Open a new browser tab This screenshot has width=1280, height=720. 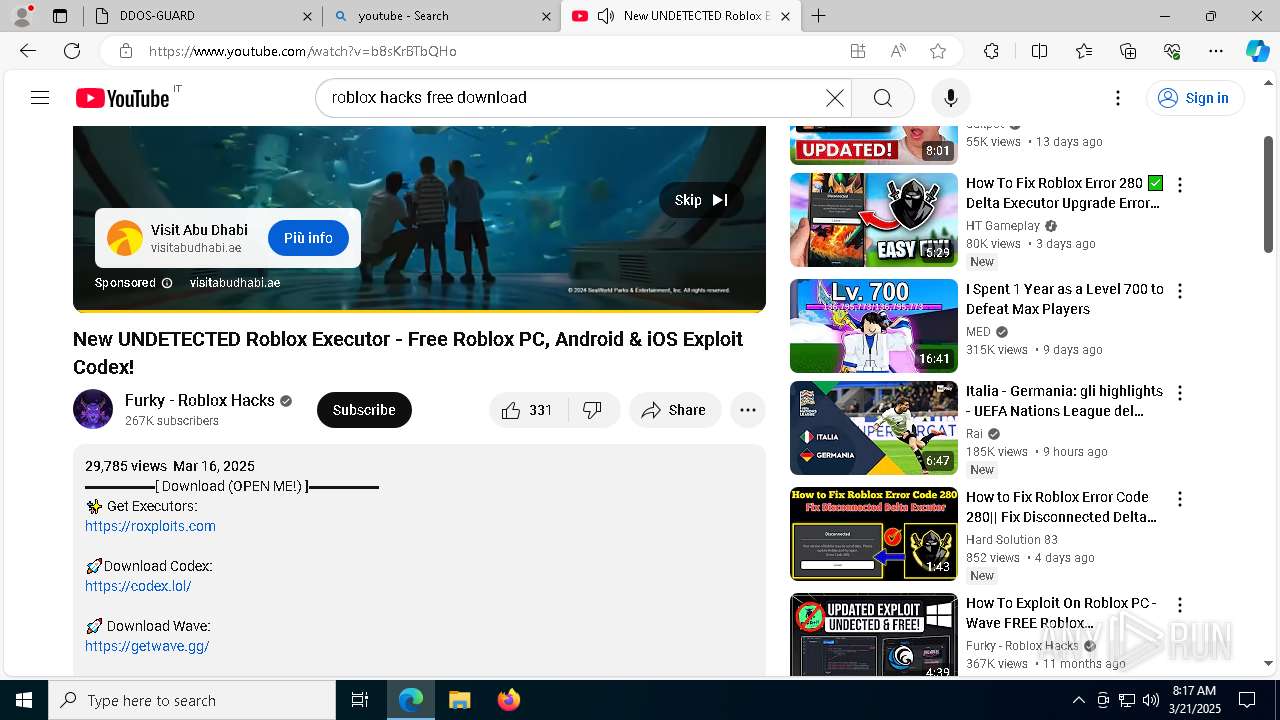tap(819, 16)
